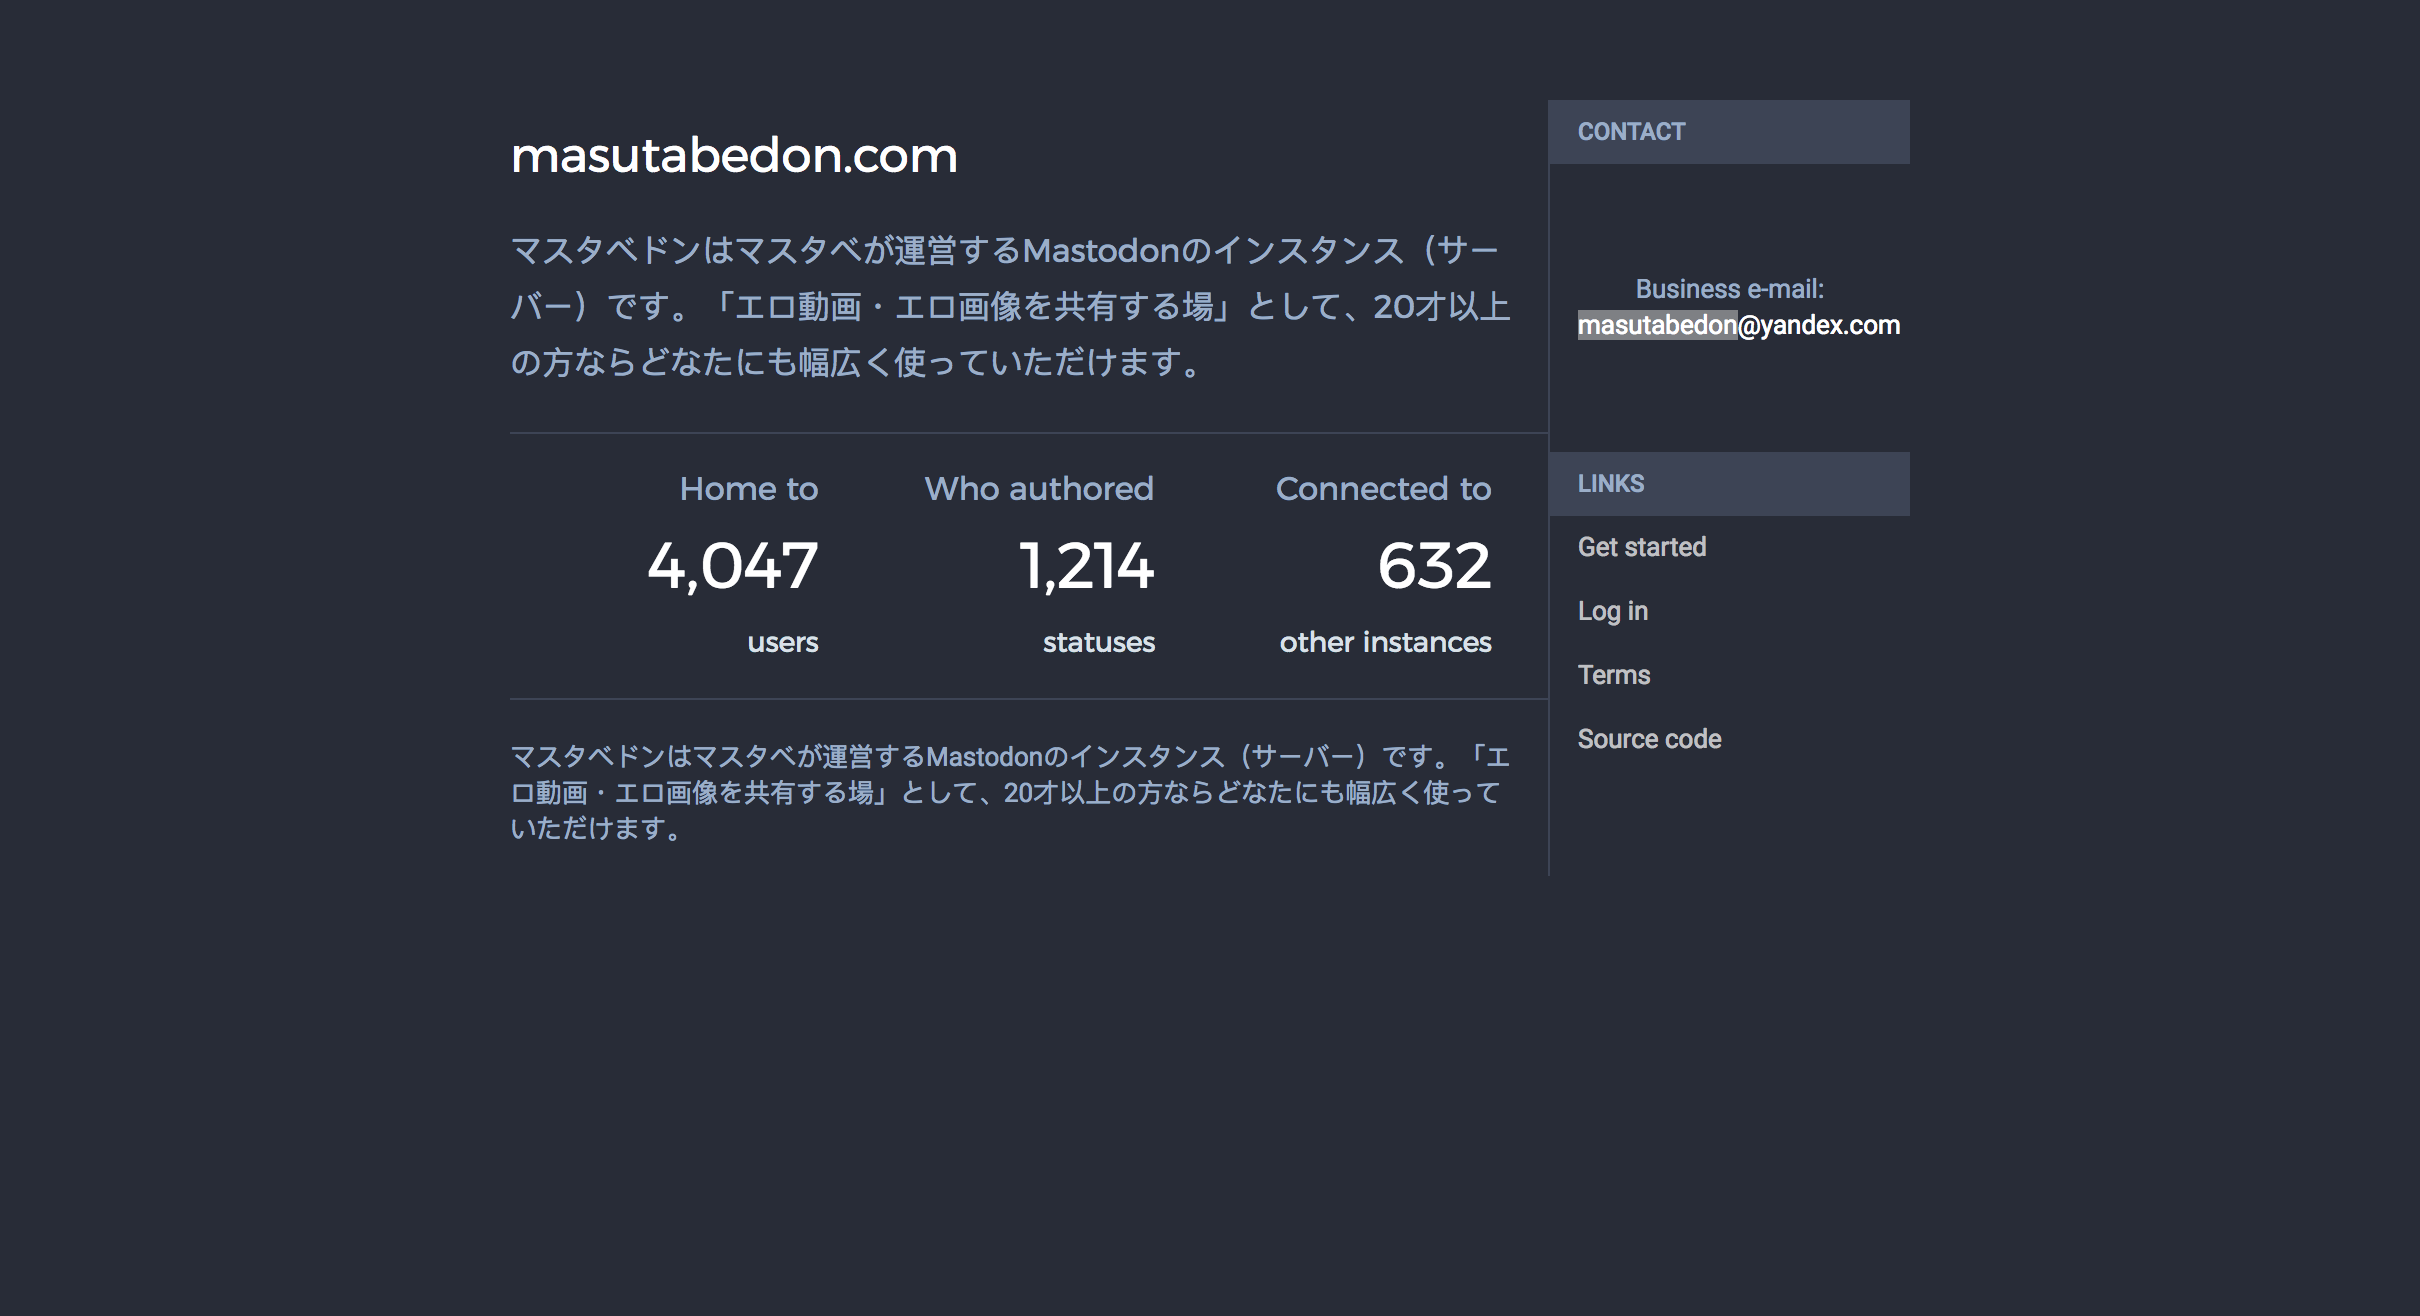
Task: Click the masutabedon.com page title
Action: [734, 155]
